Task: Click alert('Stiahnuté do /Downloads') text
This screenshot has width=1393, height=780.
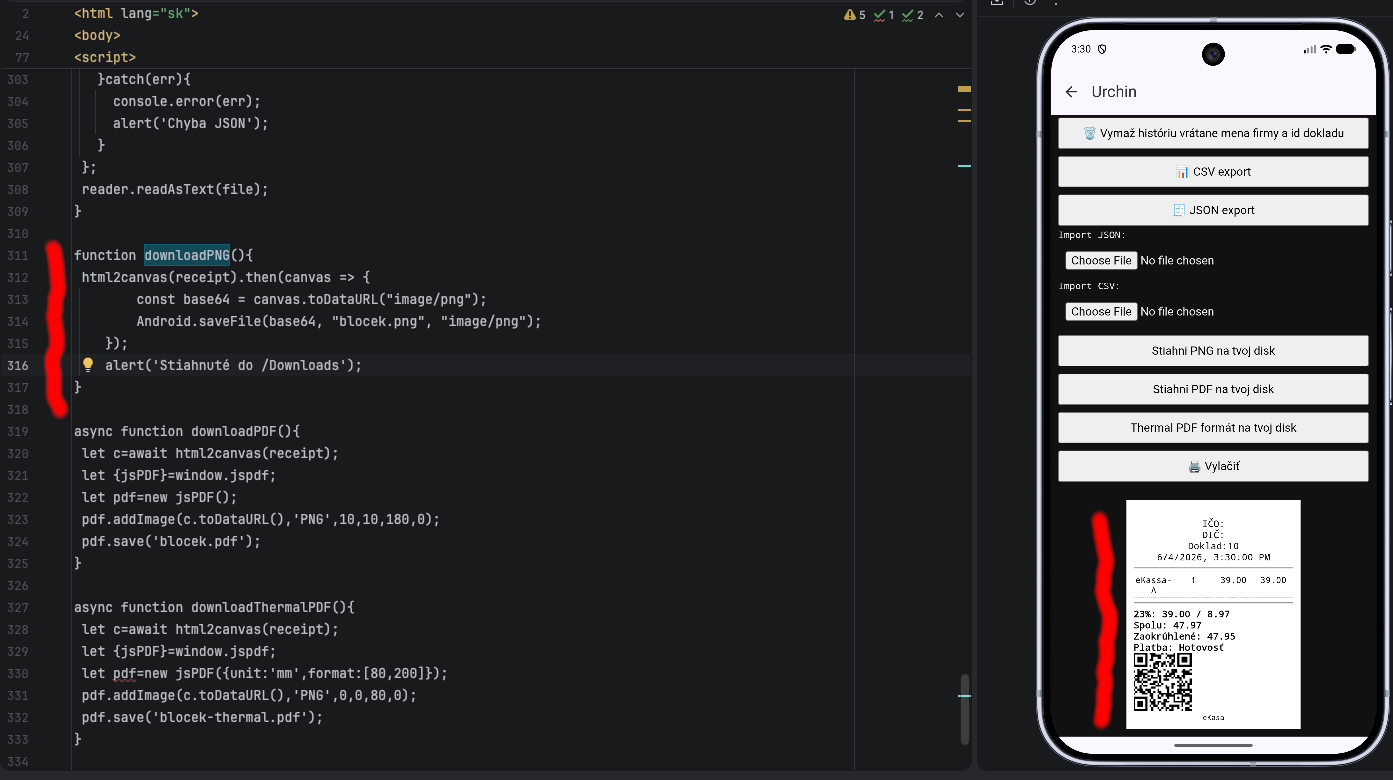Action: 234,365
